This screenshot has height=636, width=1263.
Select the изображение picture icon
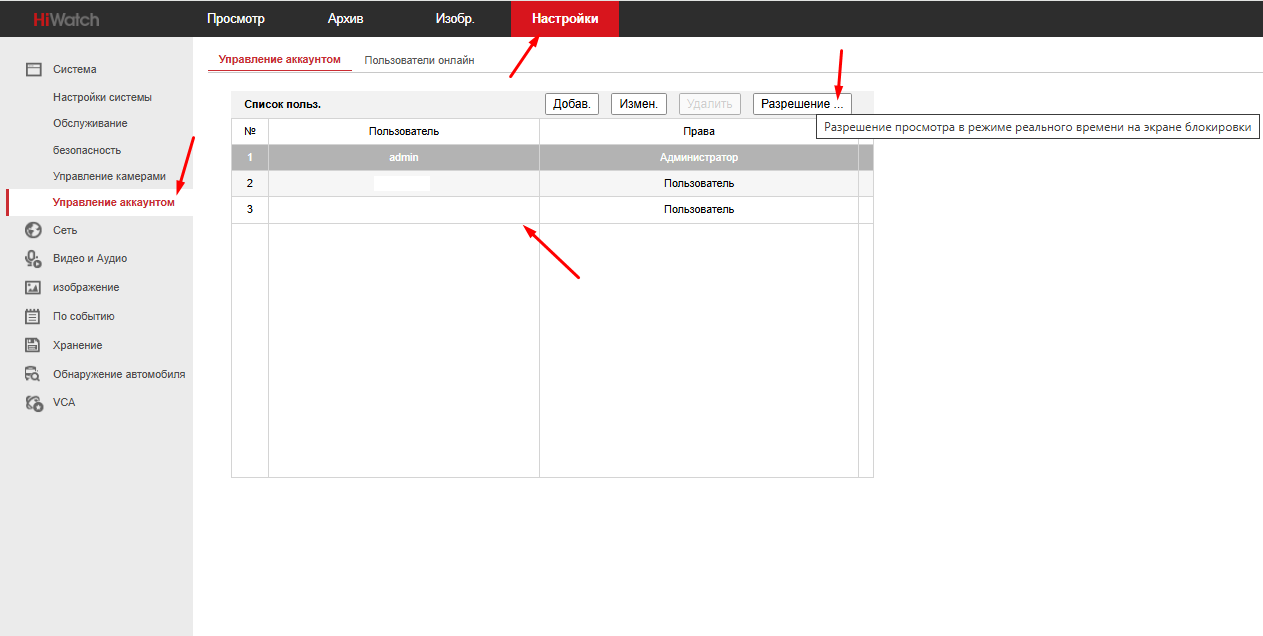(x=33, y=287)
